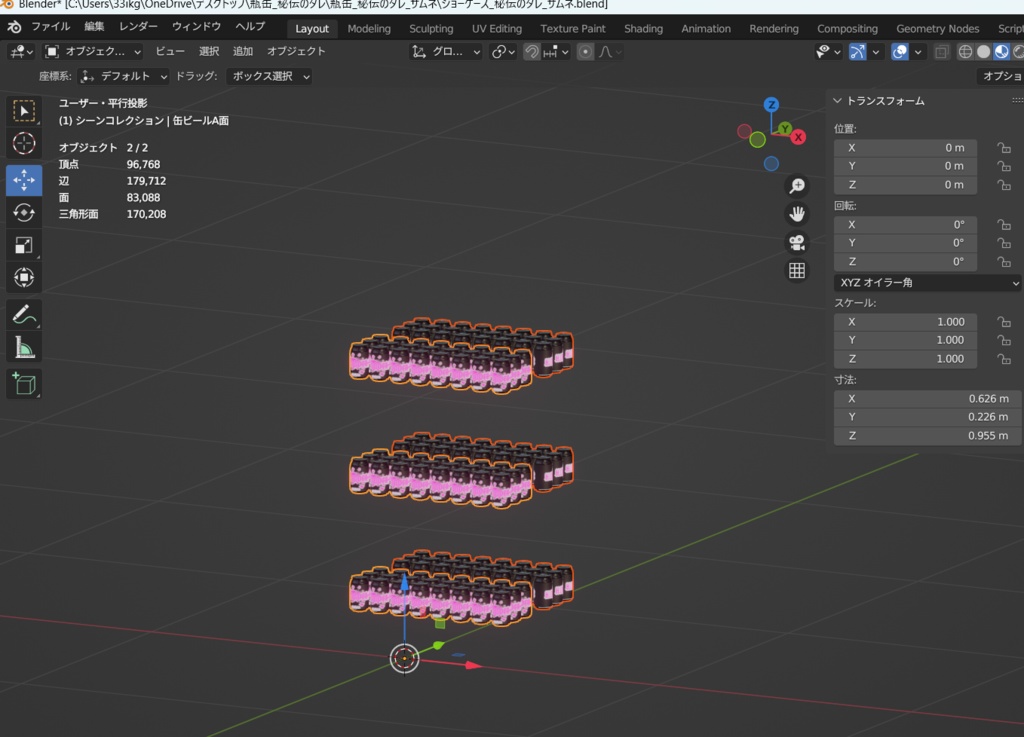Activate the 3D Cursor tool
The height and width of the screenshot is (737, 1024).
click(x=24, y=143)
